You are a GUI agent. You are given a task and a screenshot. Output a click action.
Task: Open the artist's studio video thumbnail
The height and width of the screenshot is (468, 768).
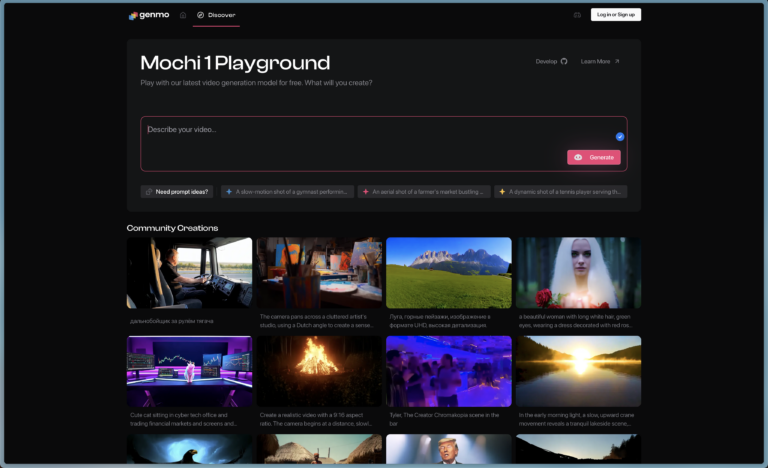(x=319, y=273)
